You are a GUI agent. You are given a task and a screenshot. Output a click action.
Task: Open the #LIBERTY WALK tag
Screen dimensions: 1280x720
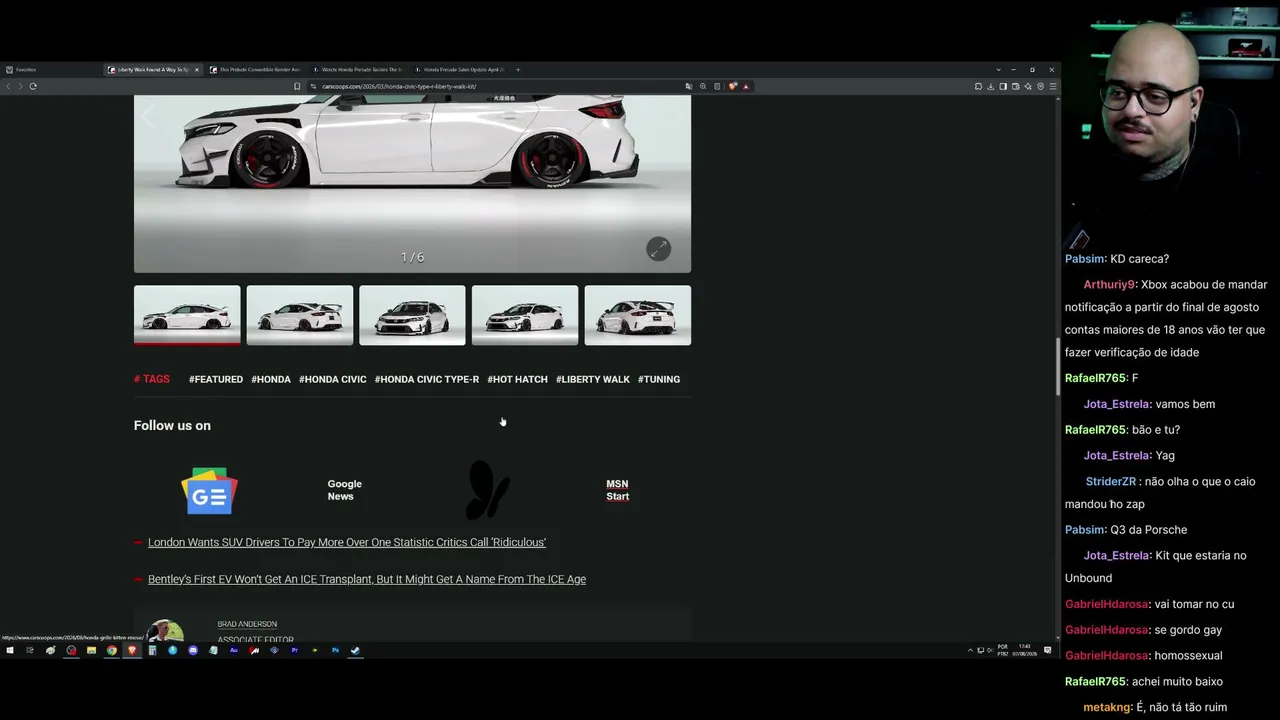(593, 379)
